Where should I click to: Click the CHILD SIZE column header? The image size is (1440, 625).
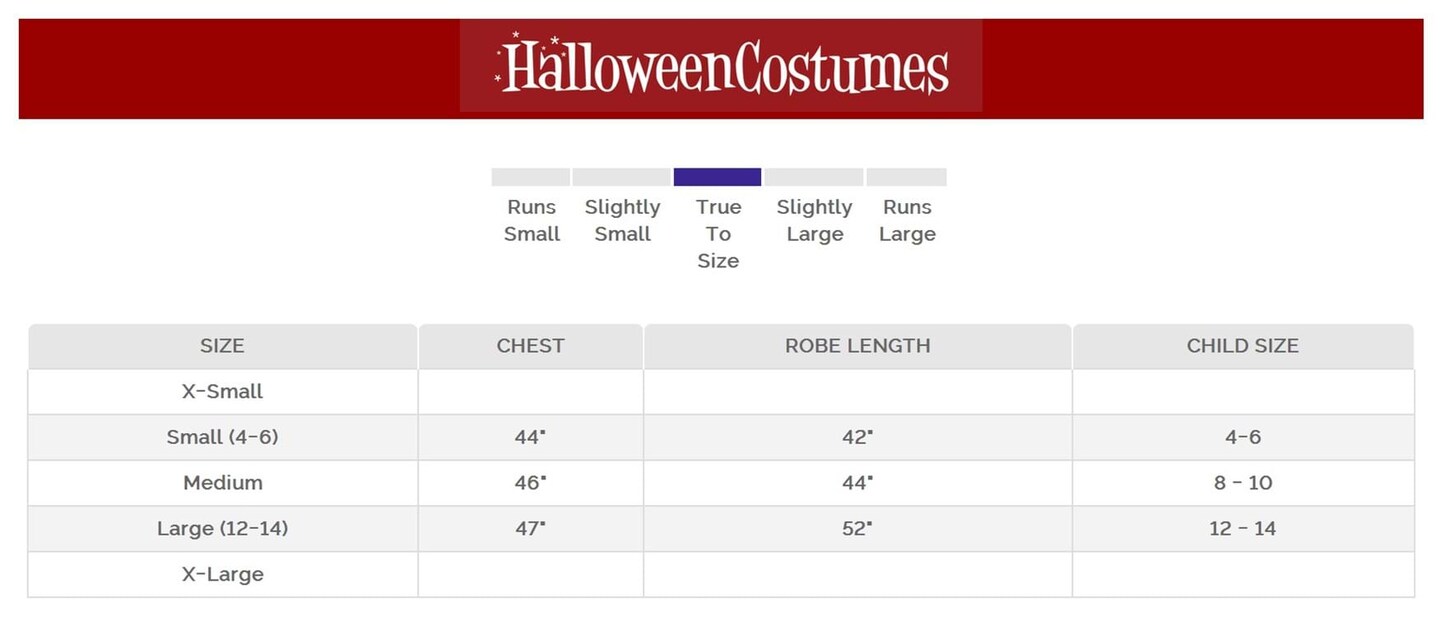tap(1242, 346)
